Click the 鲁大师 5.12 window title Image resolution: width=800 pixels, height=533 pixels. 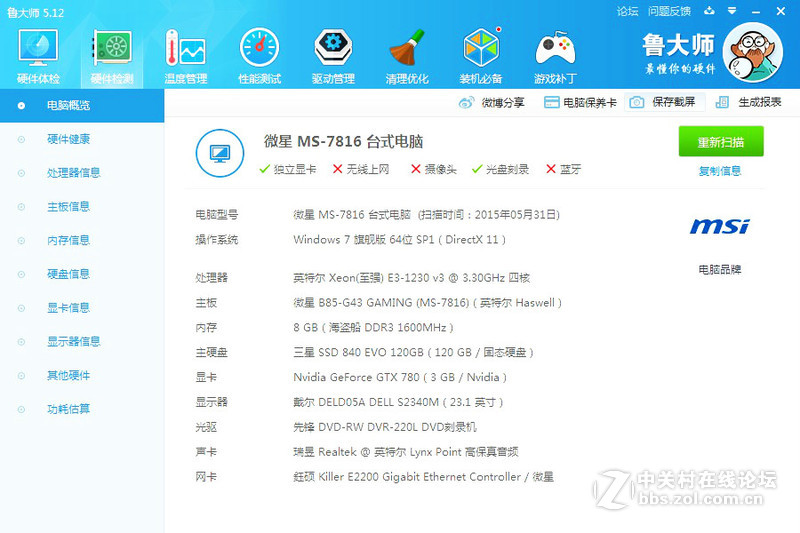[36, 12]
